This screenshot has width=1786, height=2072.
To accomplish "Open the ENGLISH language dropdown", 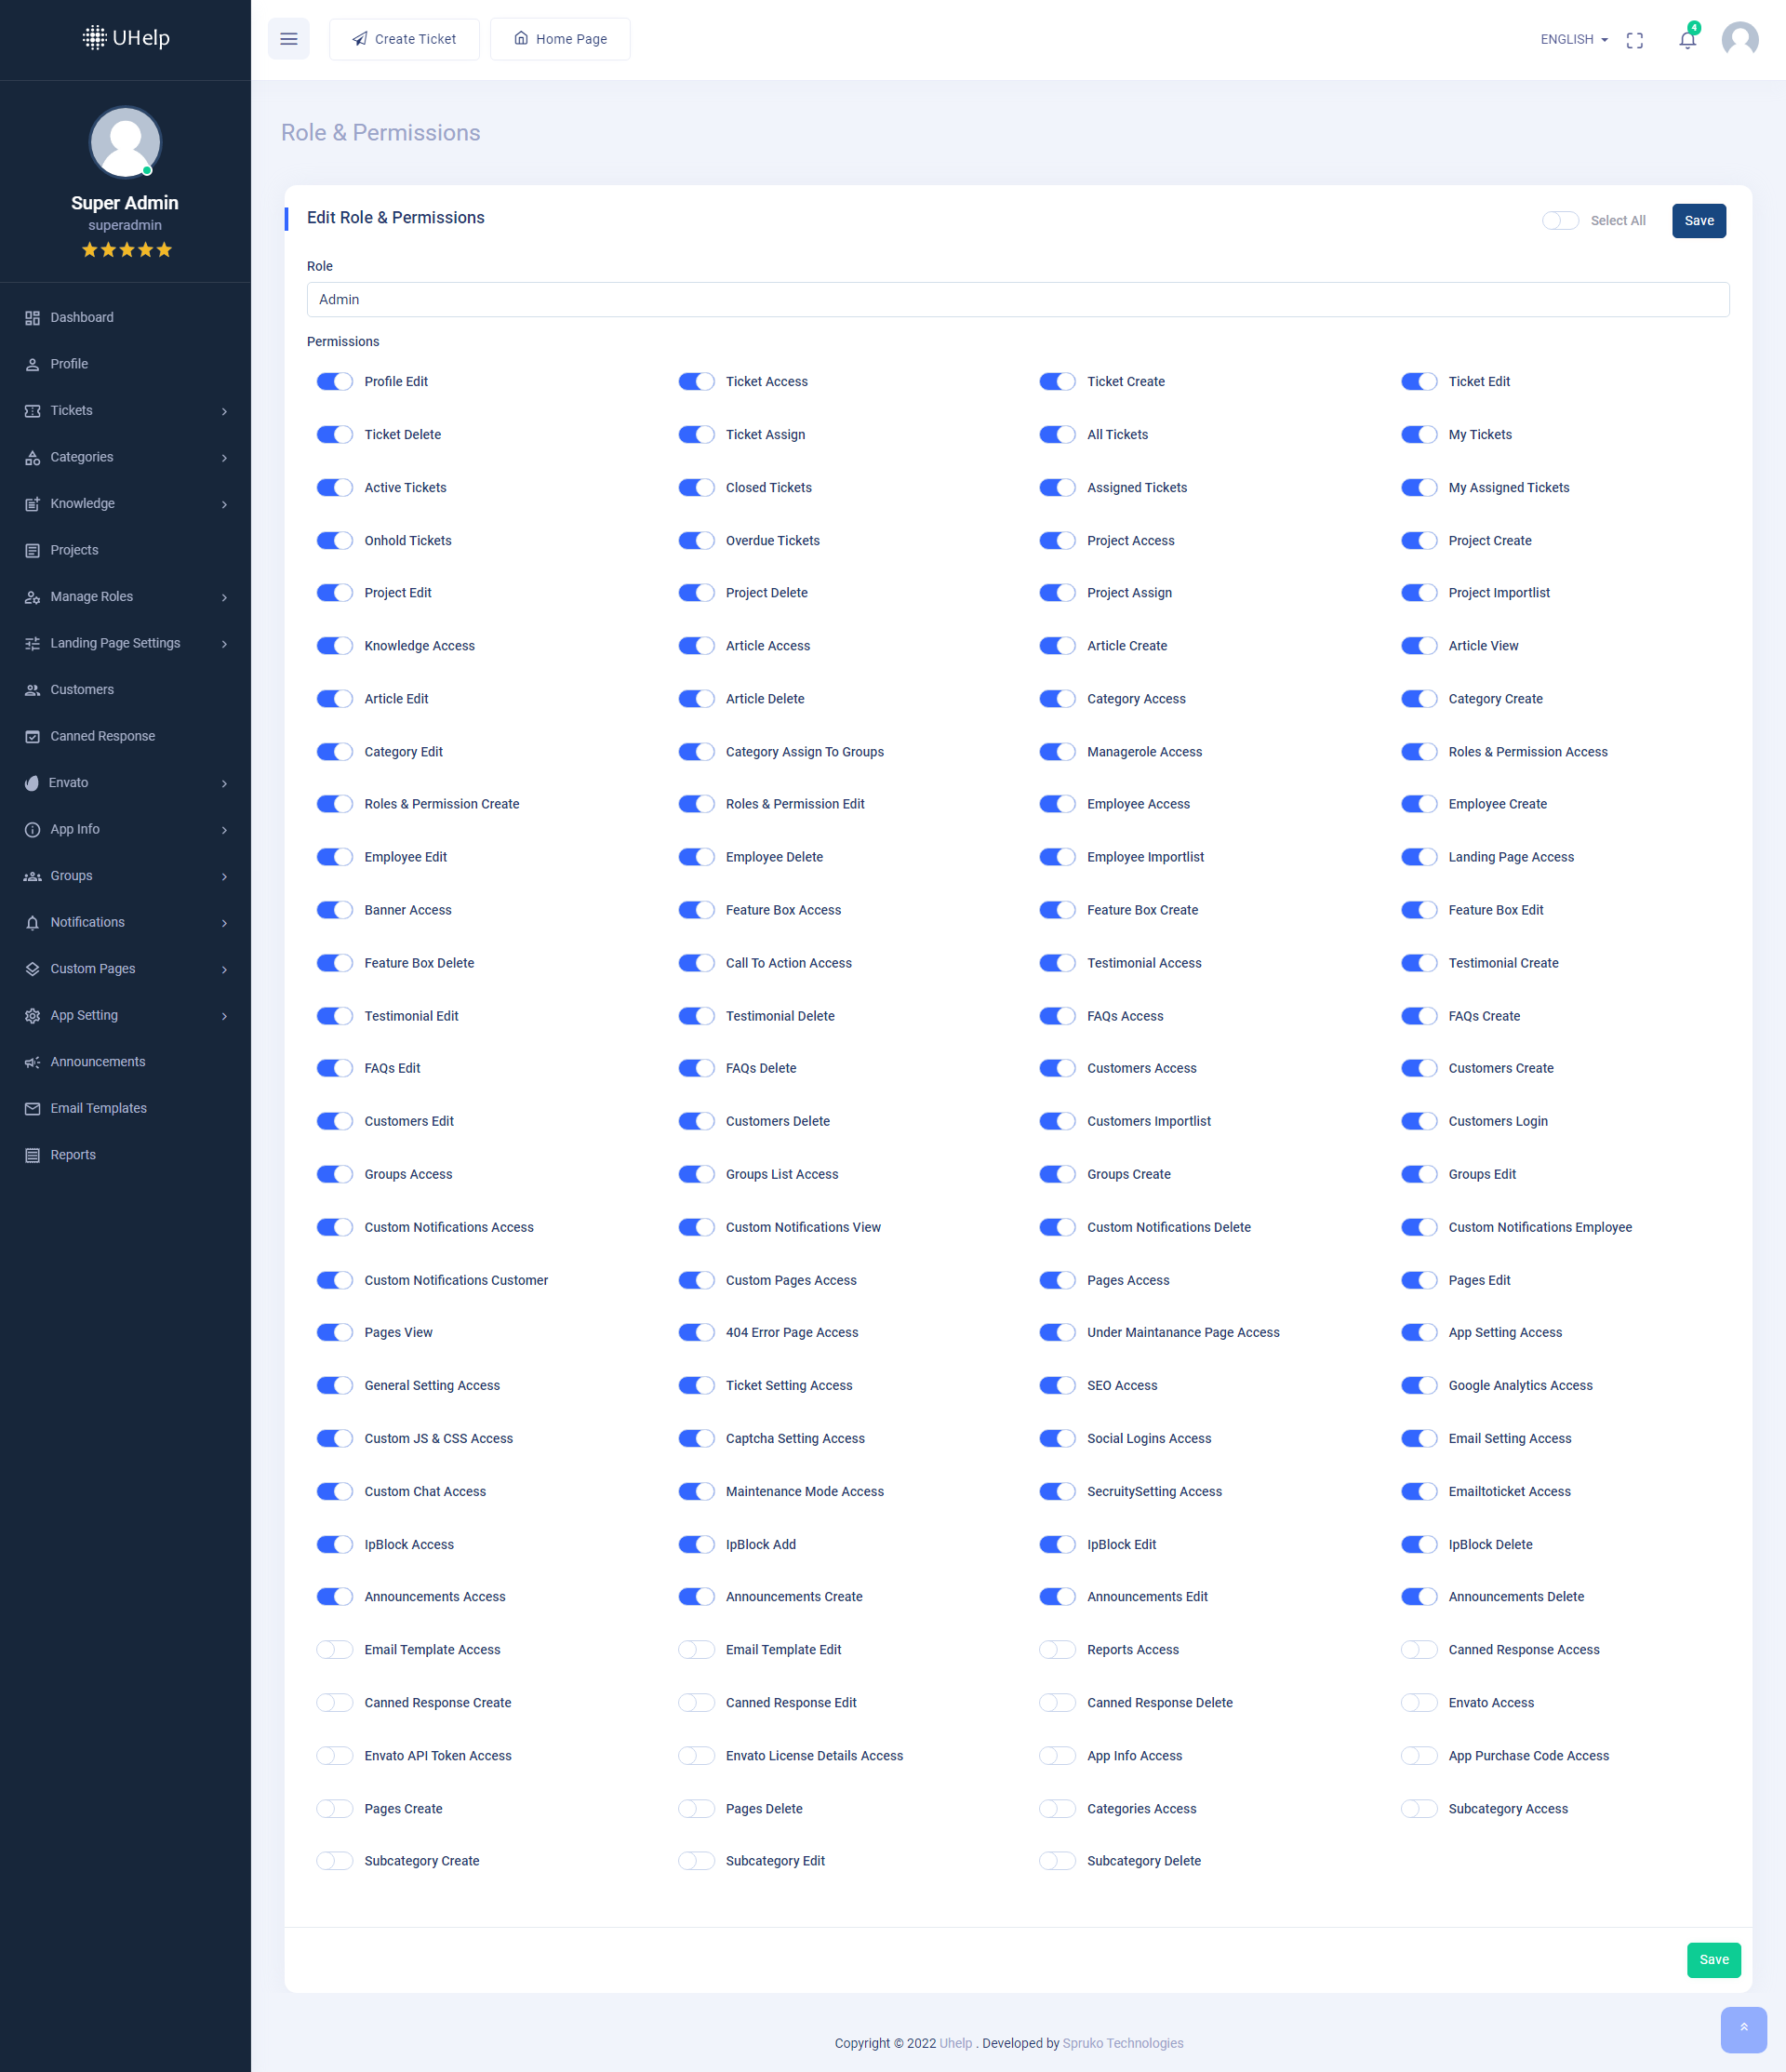I will 1573,40.
